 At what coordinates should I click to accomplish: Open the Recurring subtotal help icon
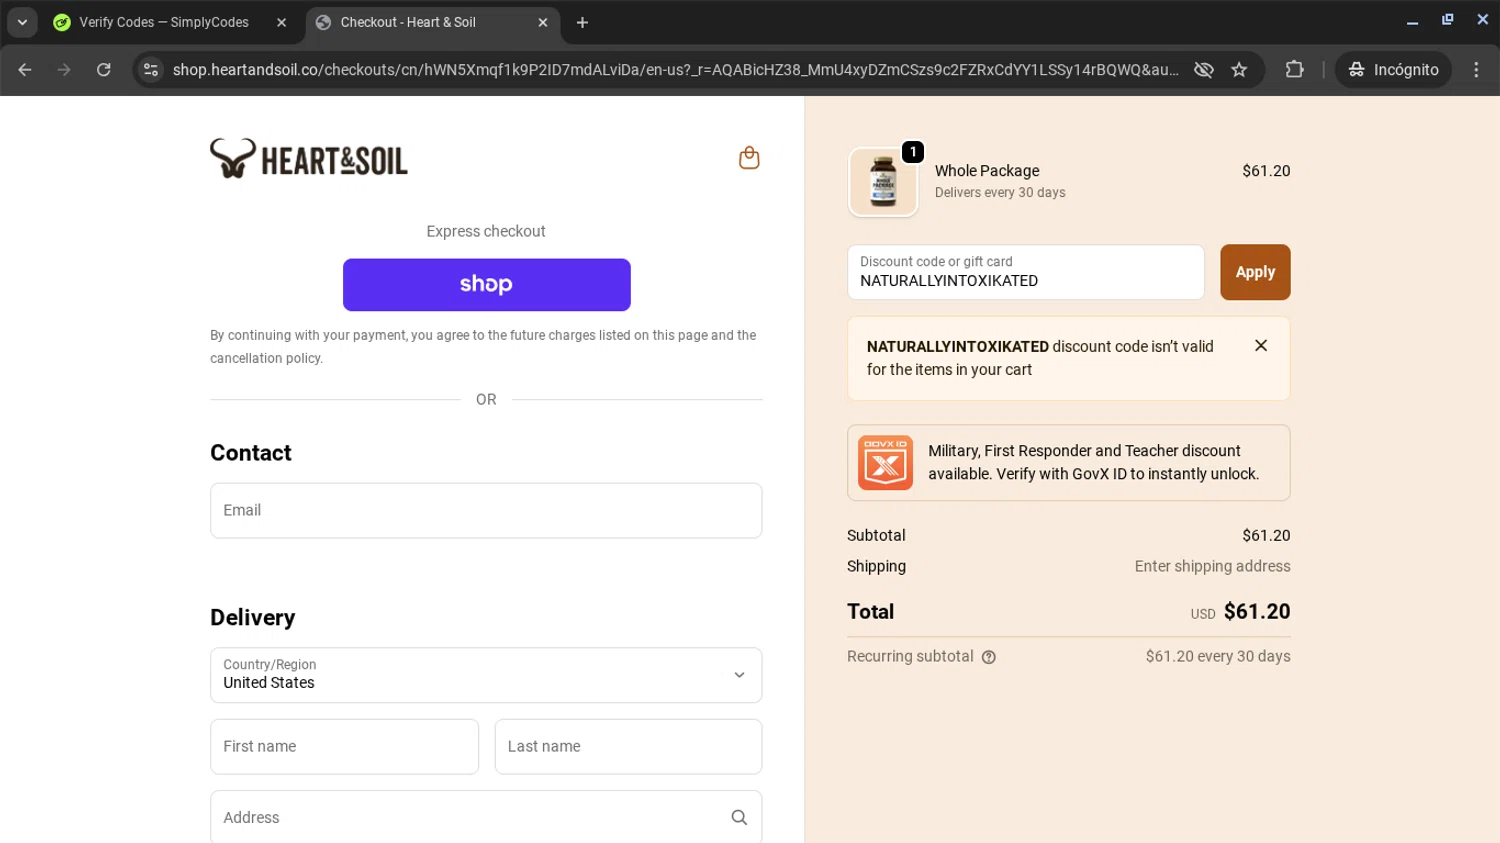click(989, 657)
